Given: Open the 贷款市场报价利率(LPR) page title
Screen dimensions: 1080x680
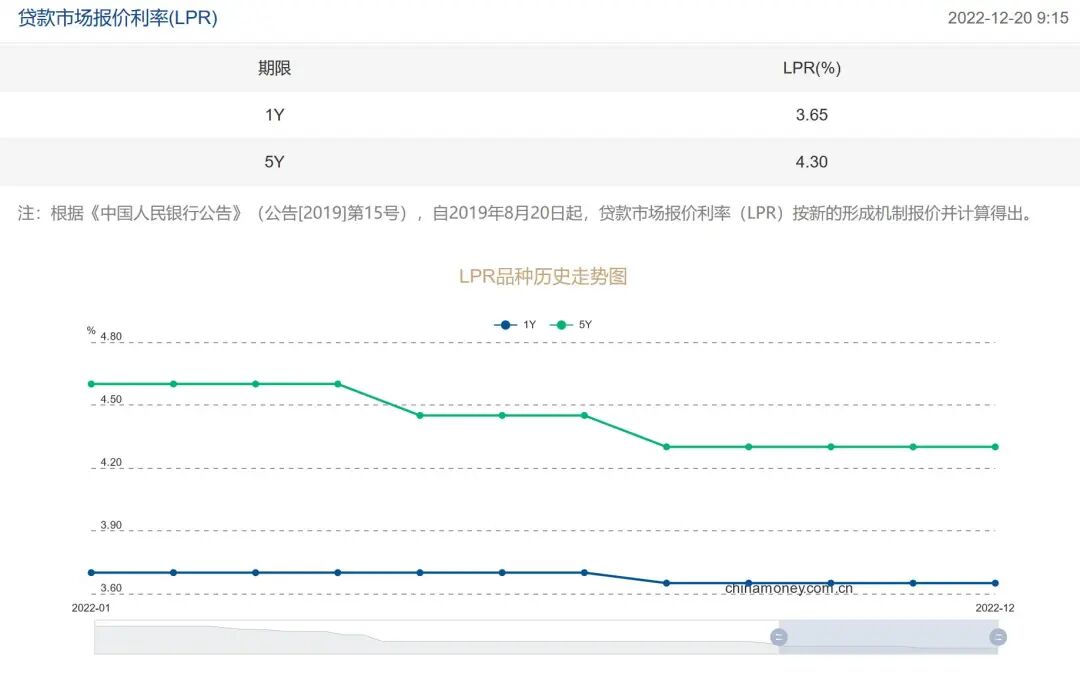Looking at the screenshot, I should [x=115, y=17].
